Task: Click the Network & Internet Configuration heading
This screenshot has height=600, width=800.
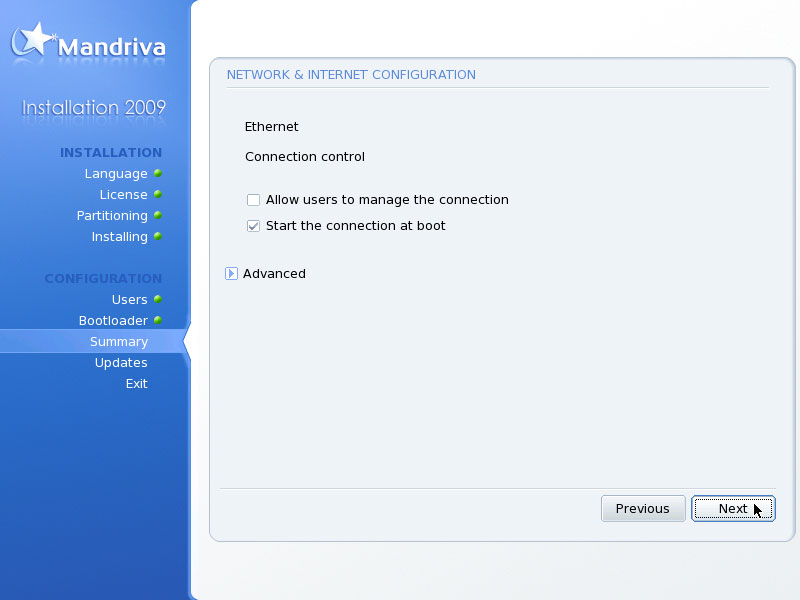Action: click(x=351, y=74)
